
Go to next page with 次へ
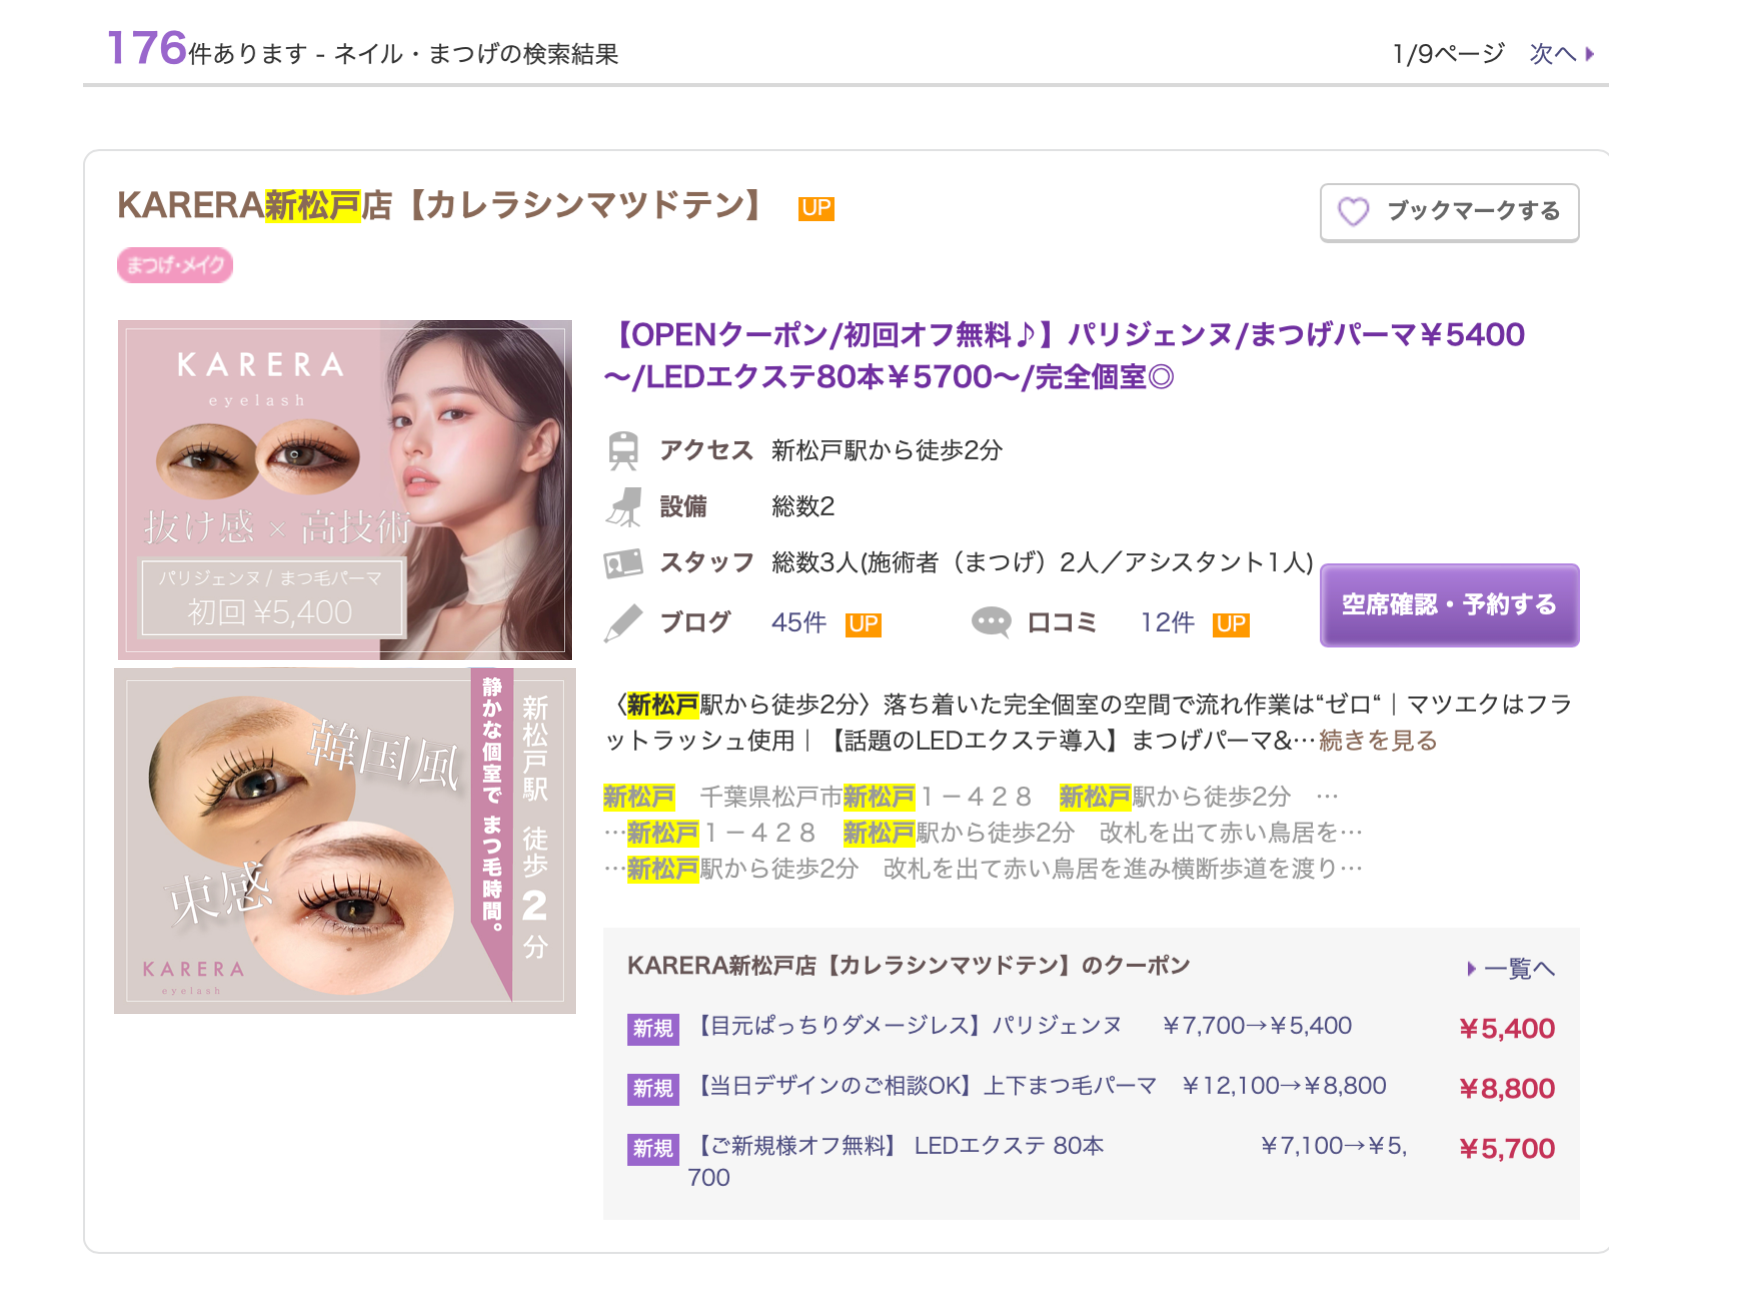(1561, 53)
